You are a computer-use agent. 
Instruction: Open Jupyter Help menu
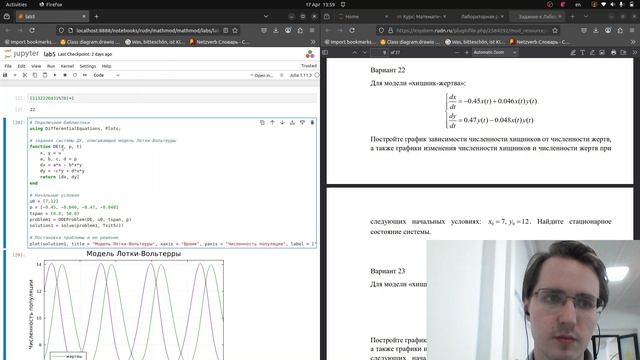106,66
